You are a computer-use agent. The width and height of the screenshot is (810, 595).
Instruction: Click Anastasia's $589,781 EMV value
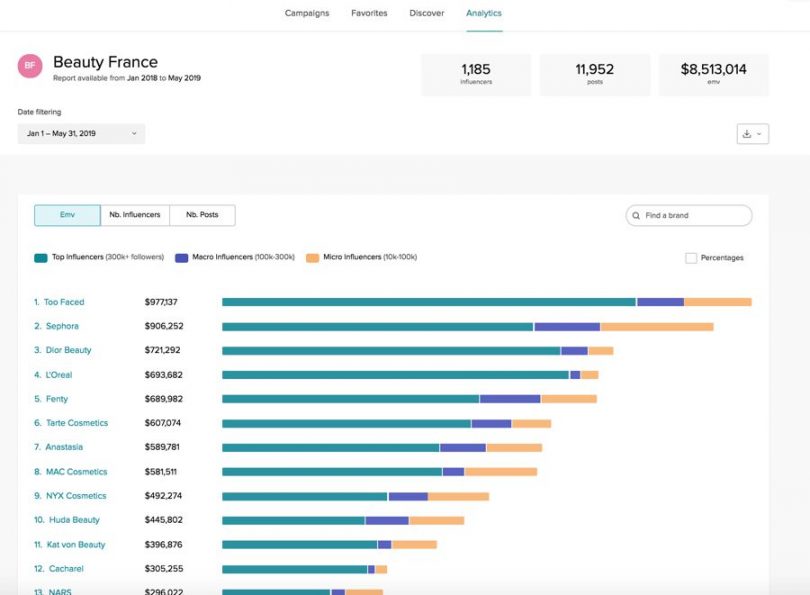pyautogui.click(x=162, y=447)
